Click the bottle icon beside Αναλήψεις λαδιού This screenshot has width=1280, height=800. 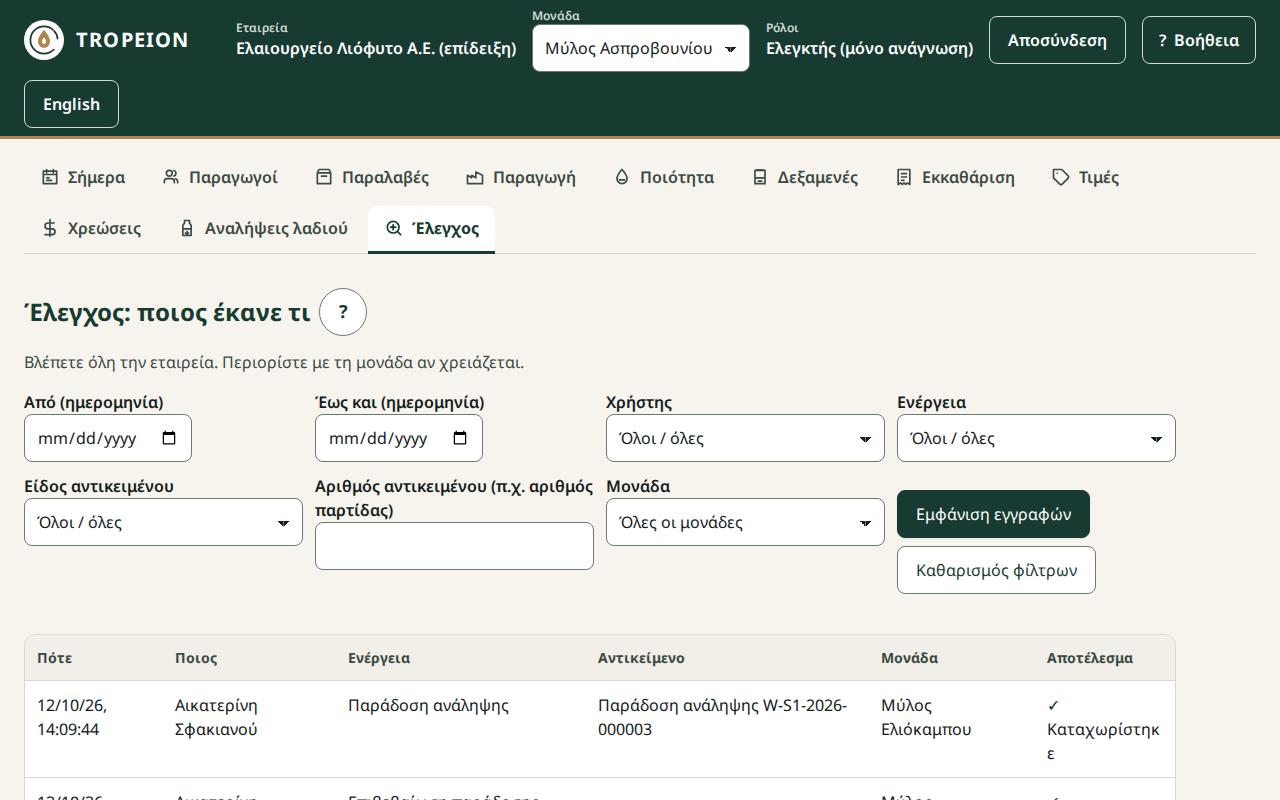[x=187, y=228]
